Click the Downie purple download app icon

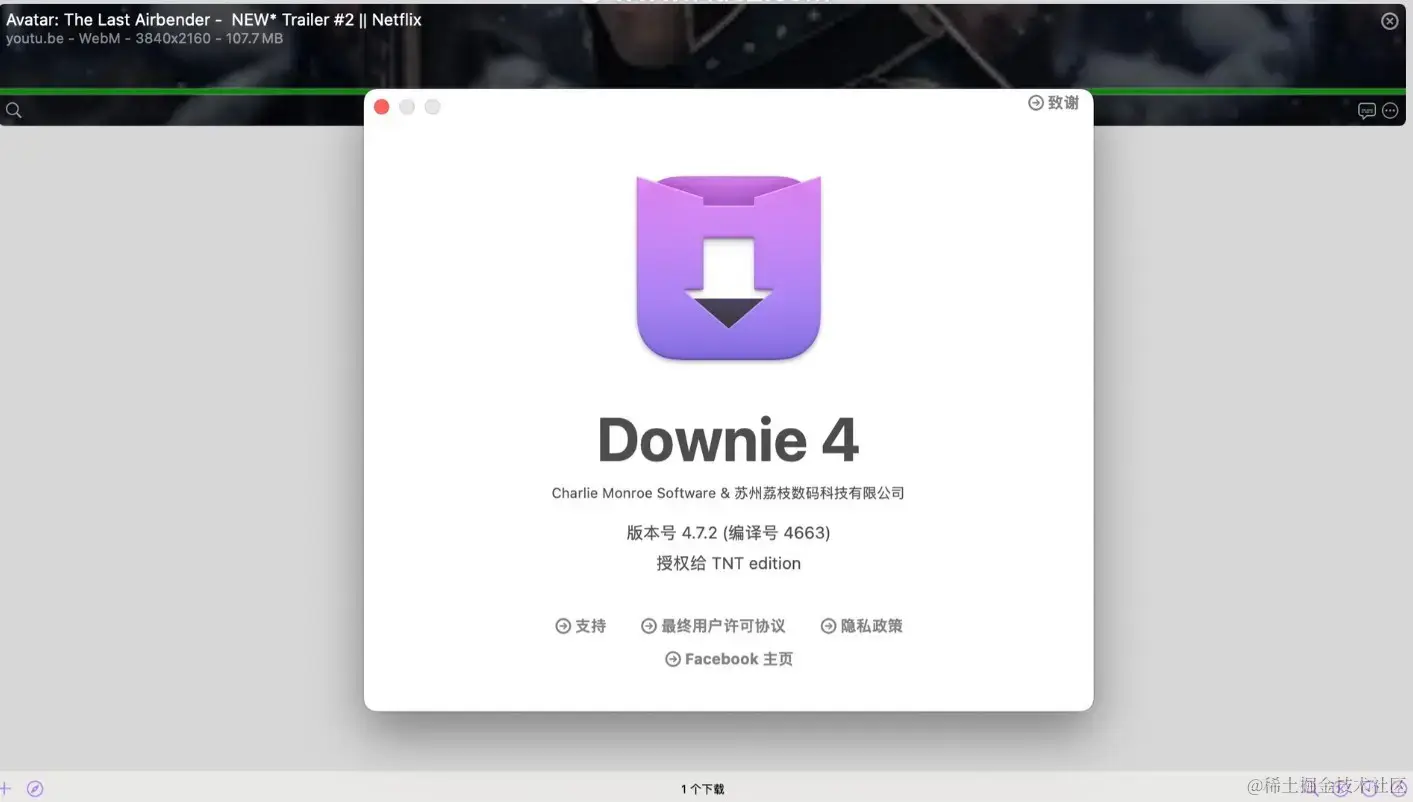tap(729, 268)
